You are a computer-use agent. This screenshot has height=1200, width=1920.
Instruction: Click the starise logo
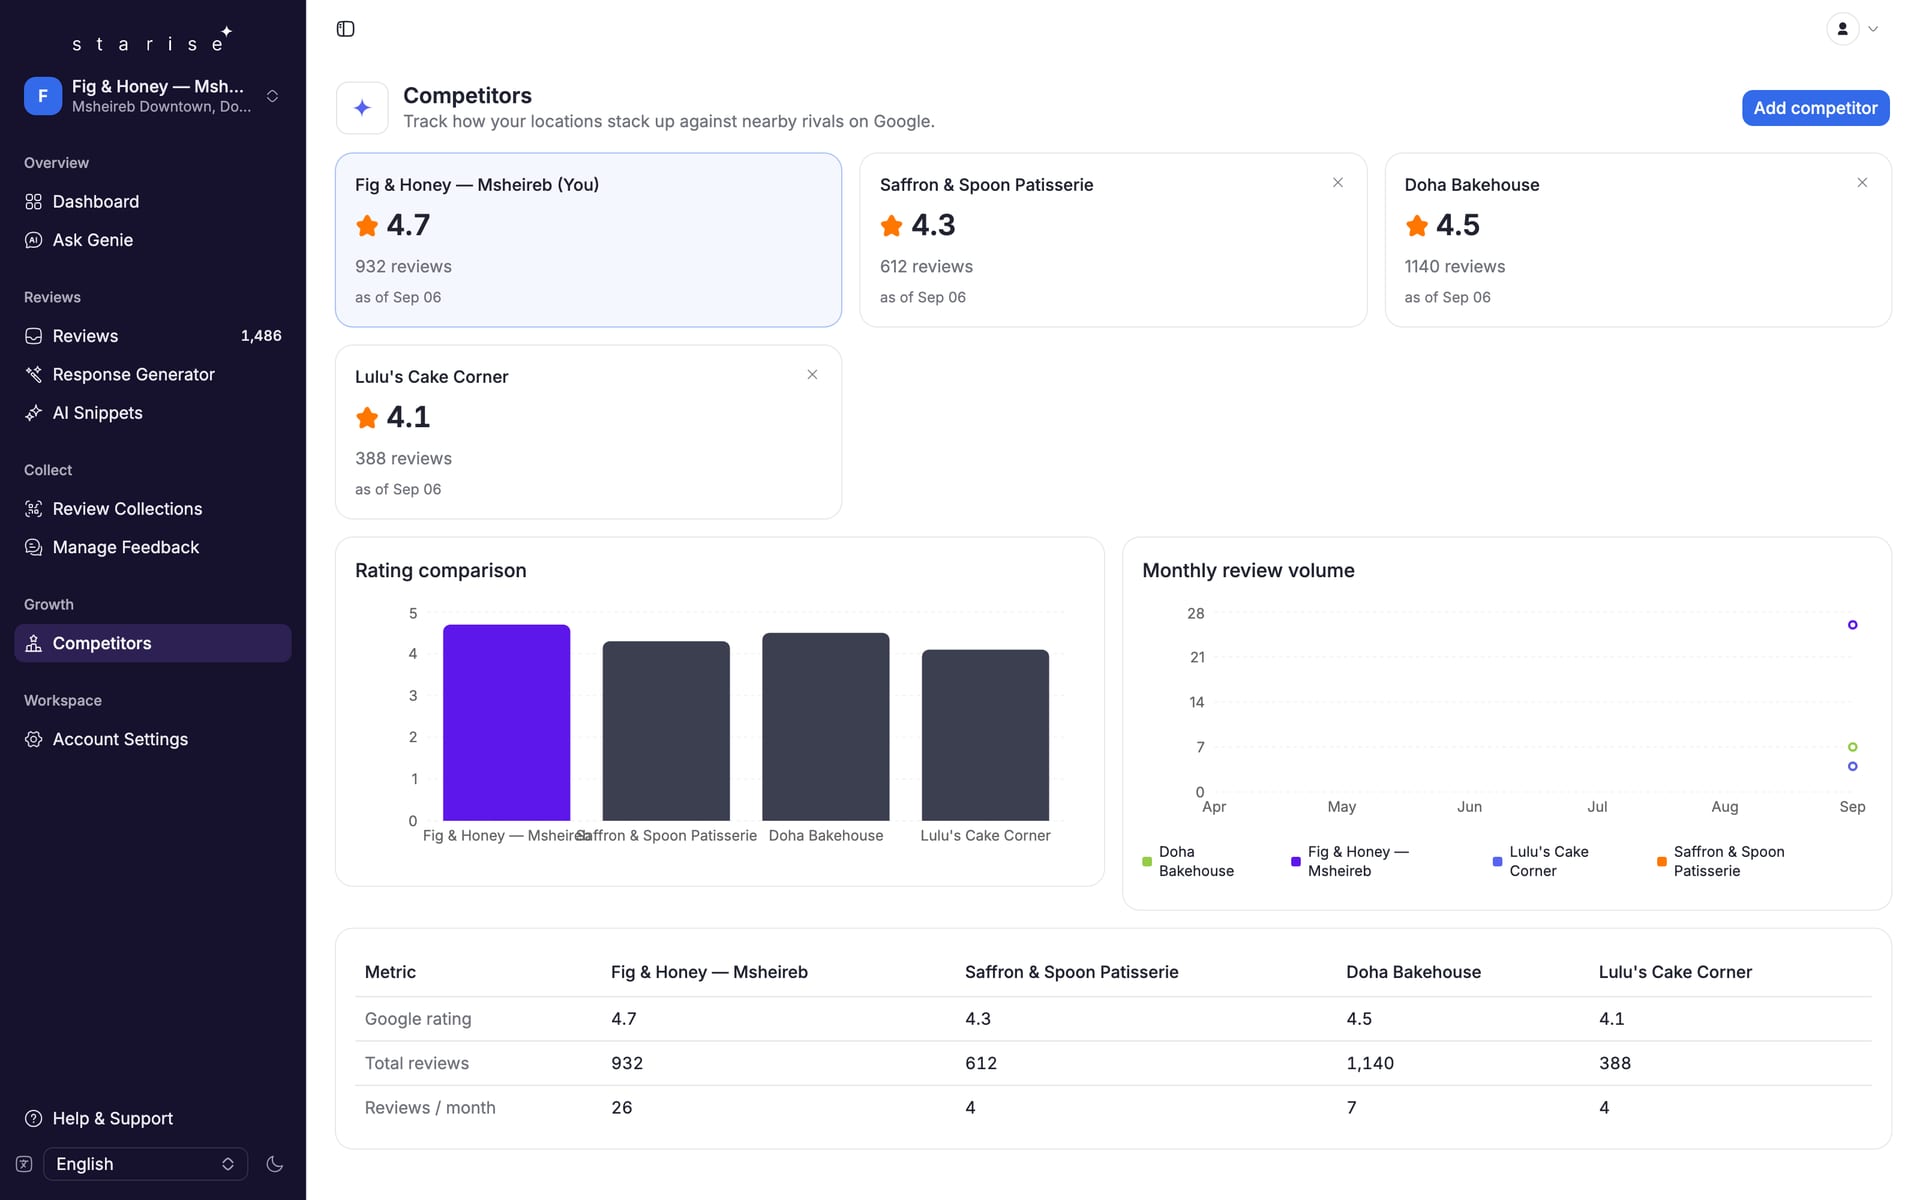[x=152, y=40]
